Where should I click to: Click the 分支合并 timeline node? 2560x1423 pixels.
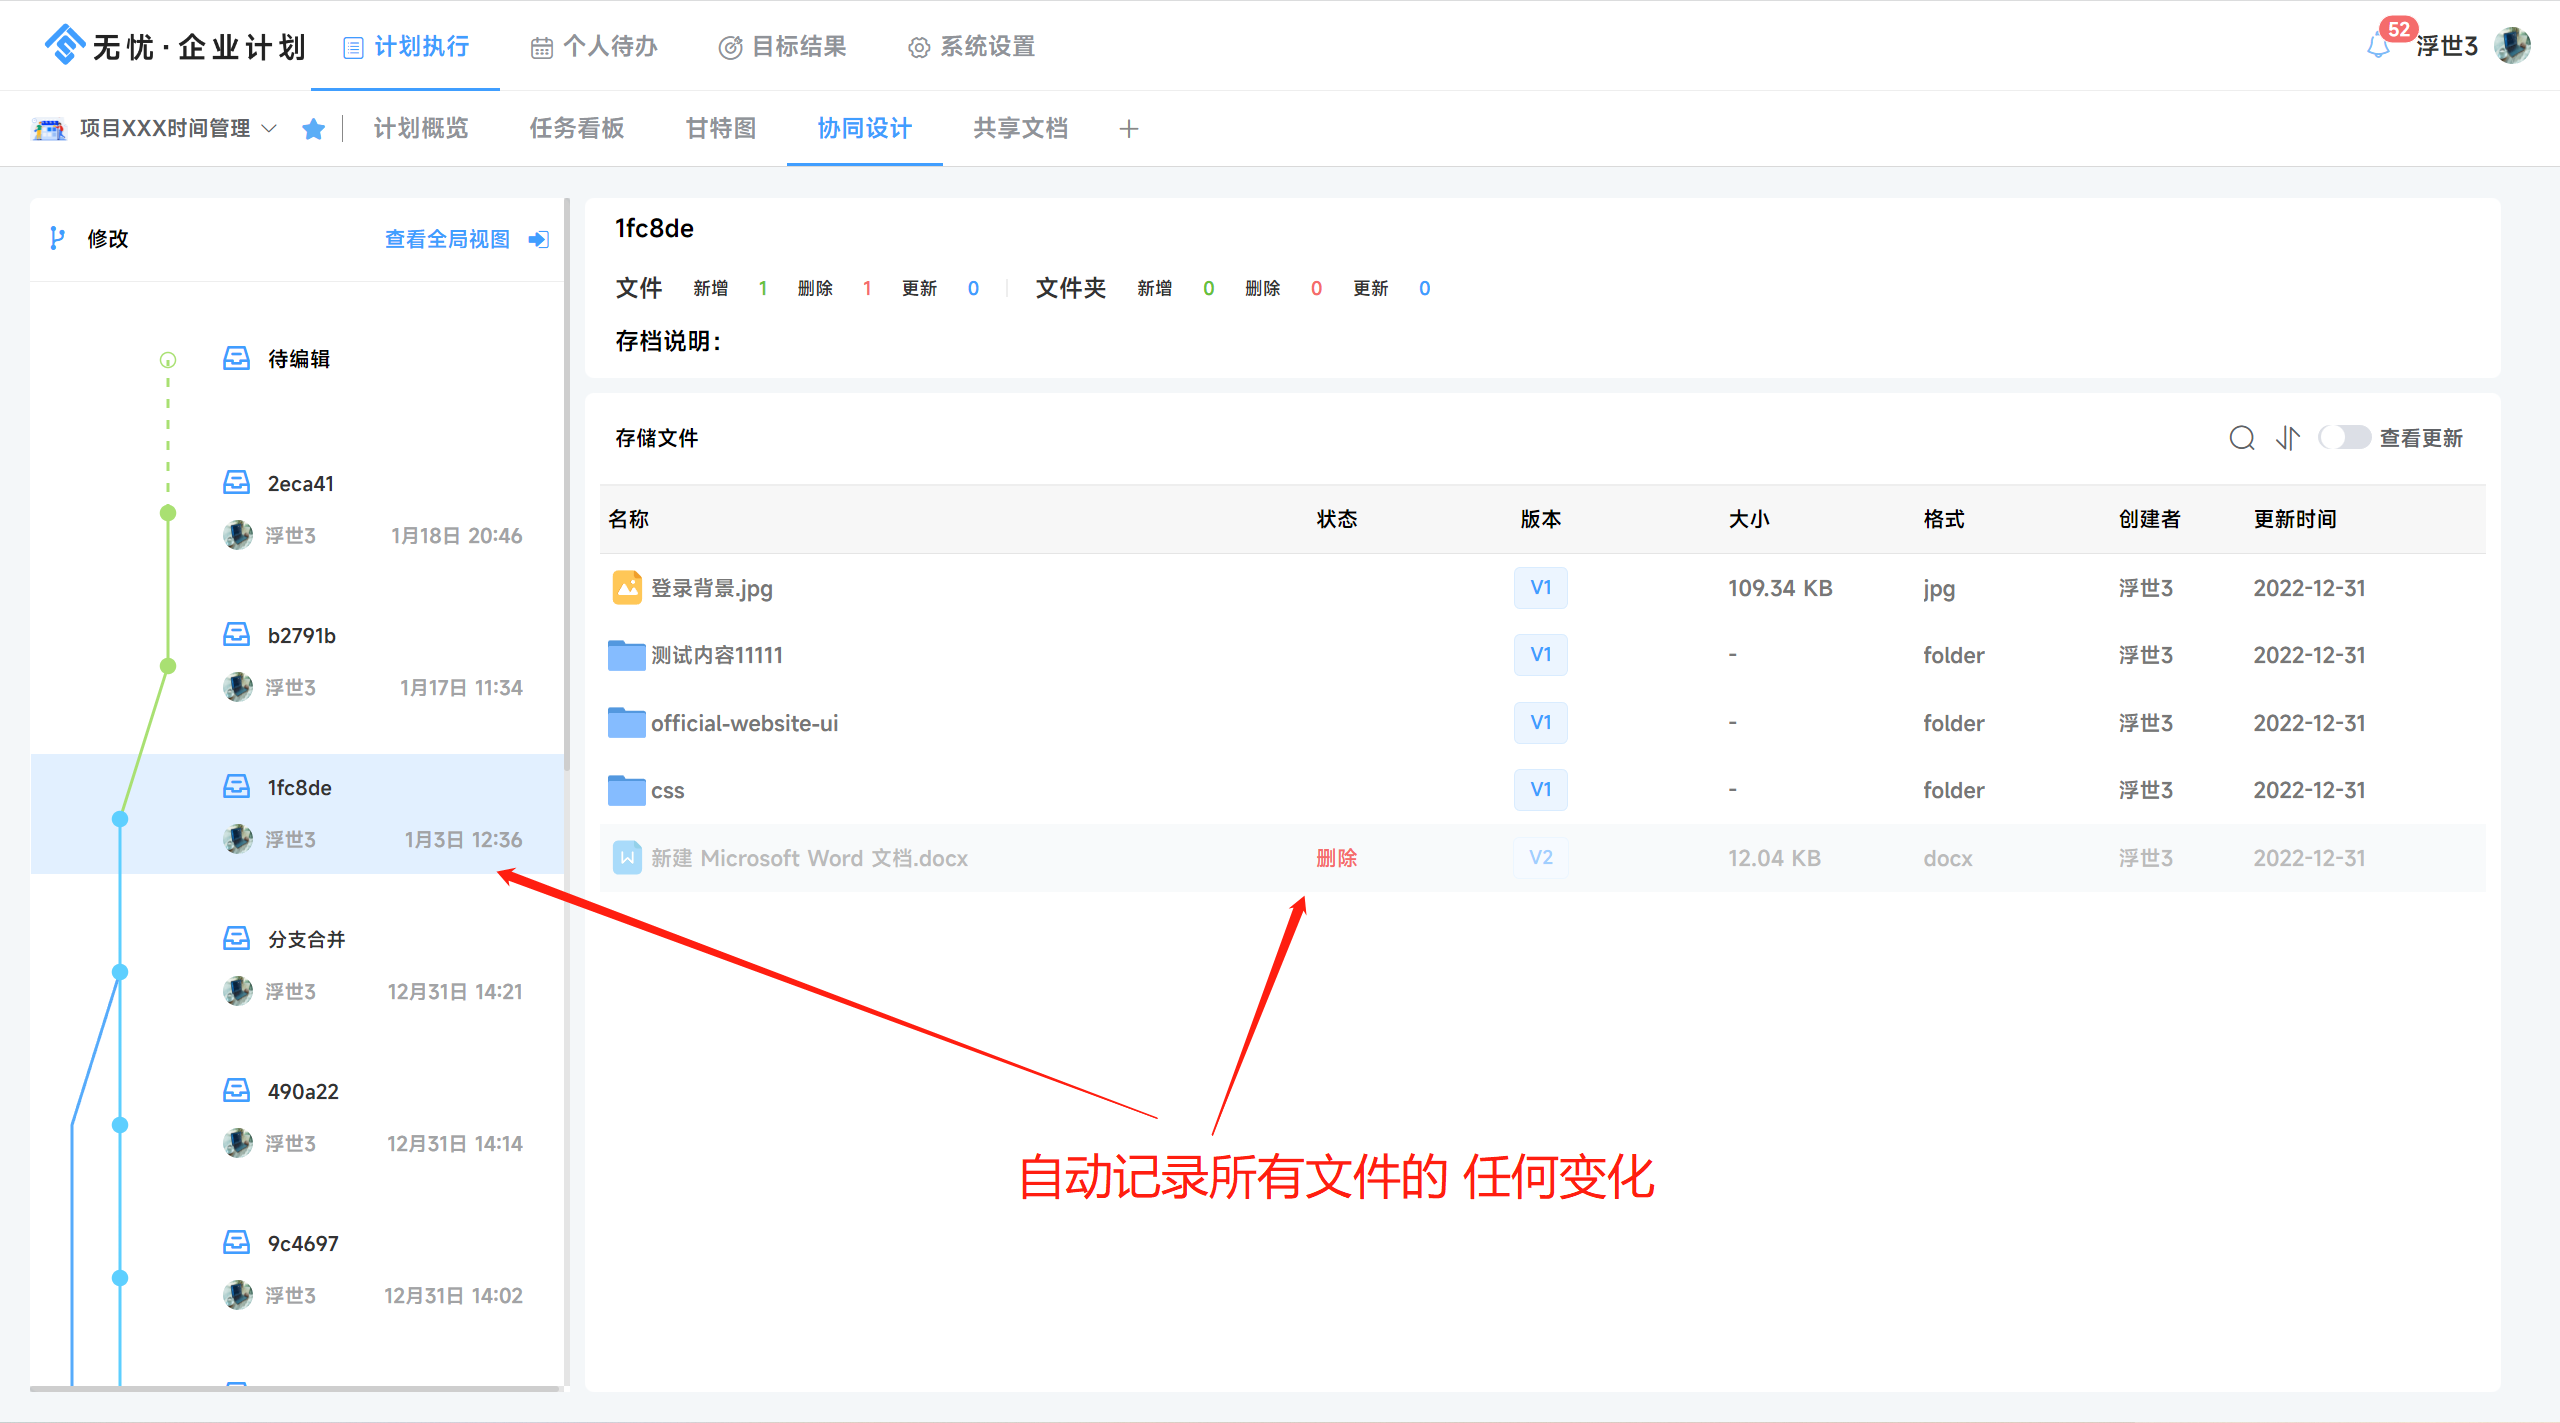tap(120, 972)
